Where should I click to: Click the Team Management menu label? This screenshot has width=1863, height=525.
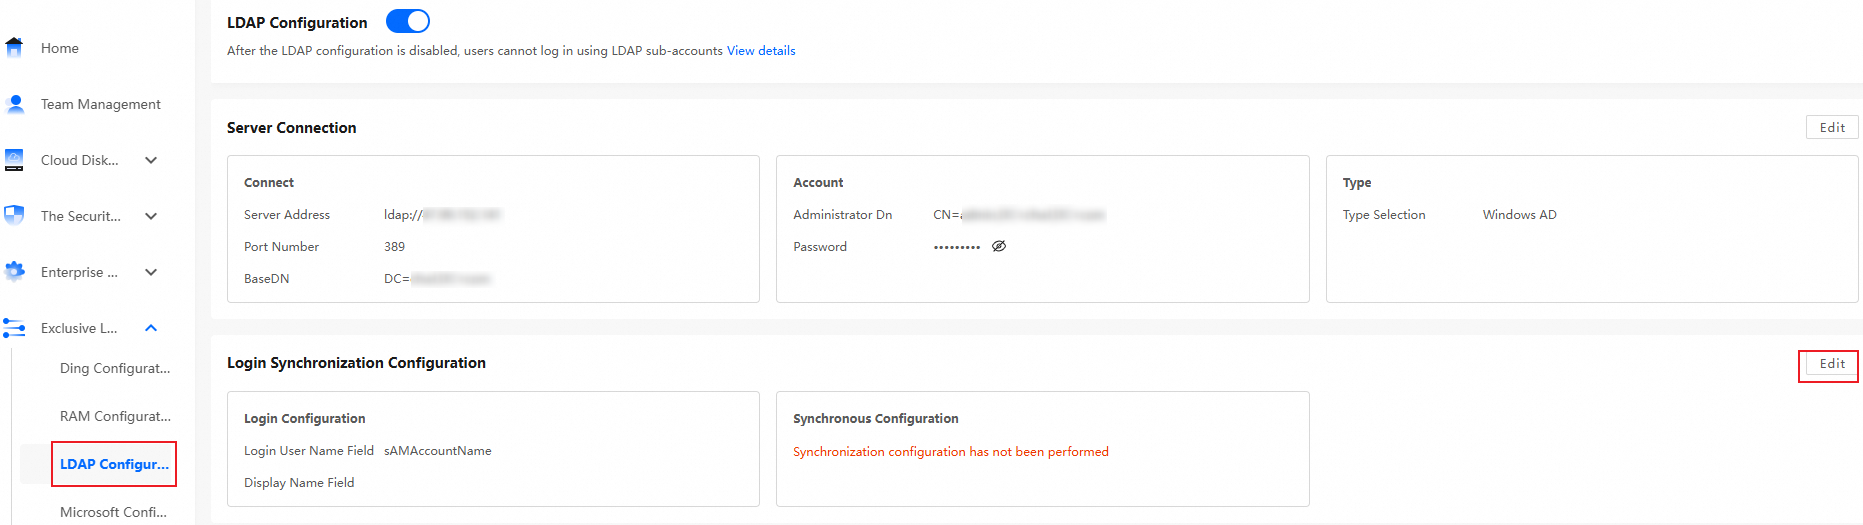[x=100, y=104]
